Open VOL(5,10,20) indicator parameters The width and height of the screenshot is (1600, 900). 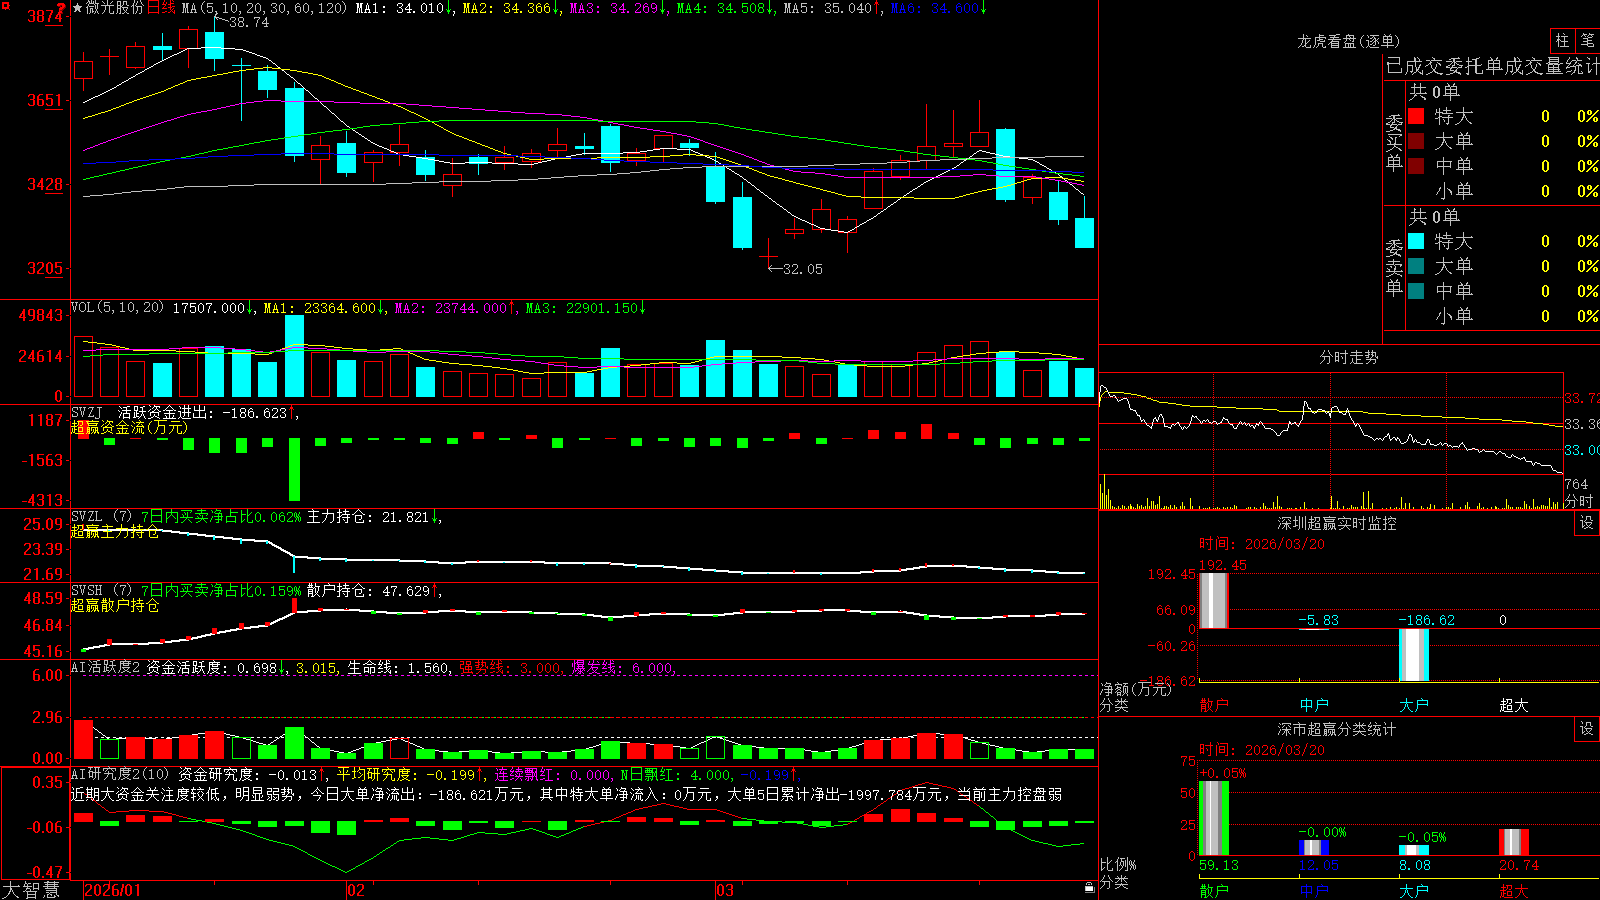point(117,308)
